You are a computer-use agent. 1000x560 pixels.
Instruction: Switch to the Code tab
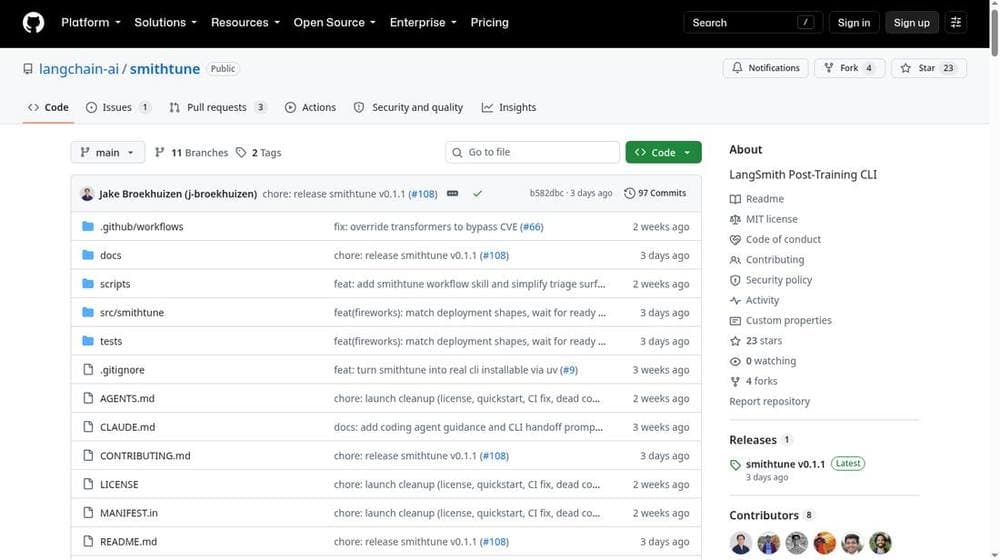48,107
